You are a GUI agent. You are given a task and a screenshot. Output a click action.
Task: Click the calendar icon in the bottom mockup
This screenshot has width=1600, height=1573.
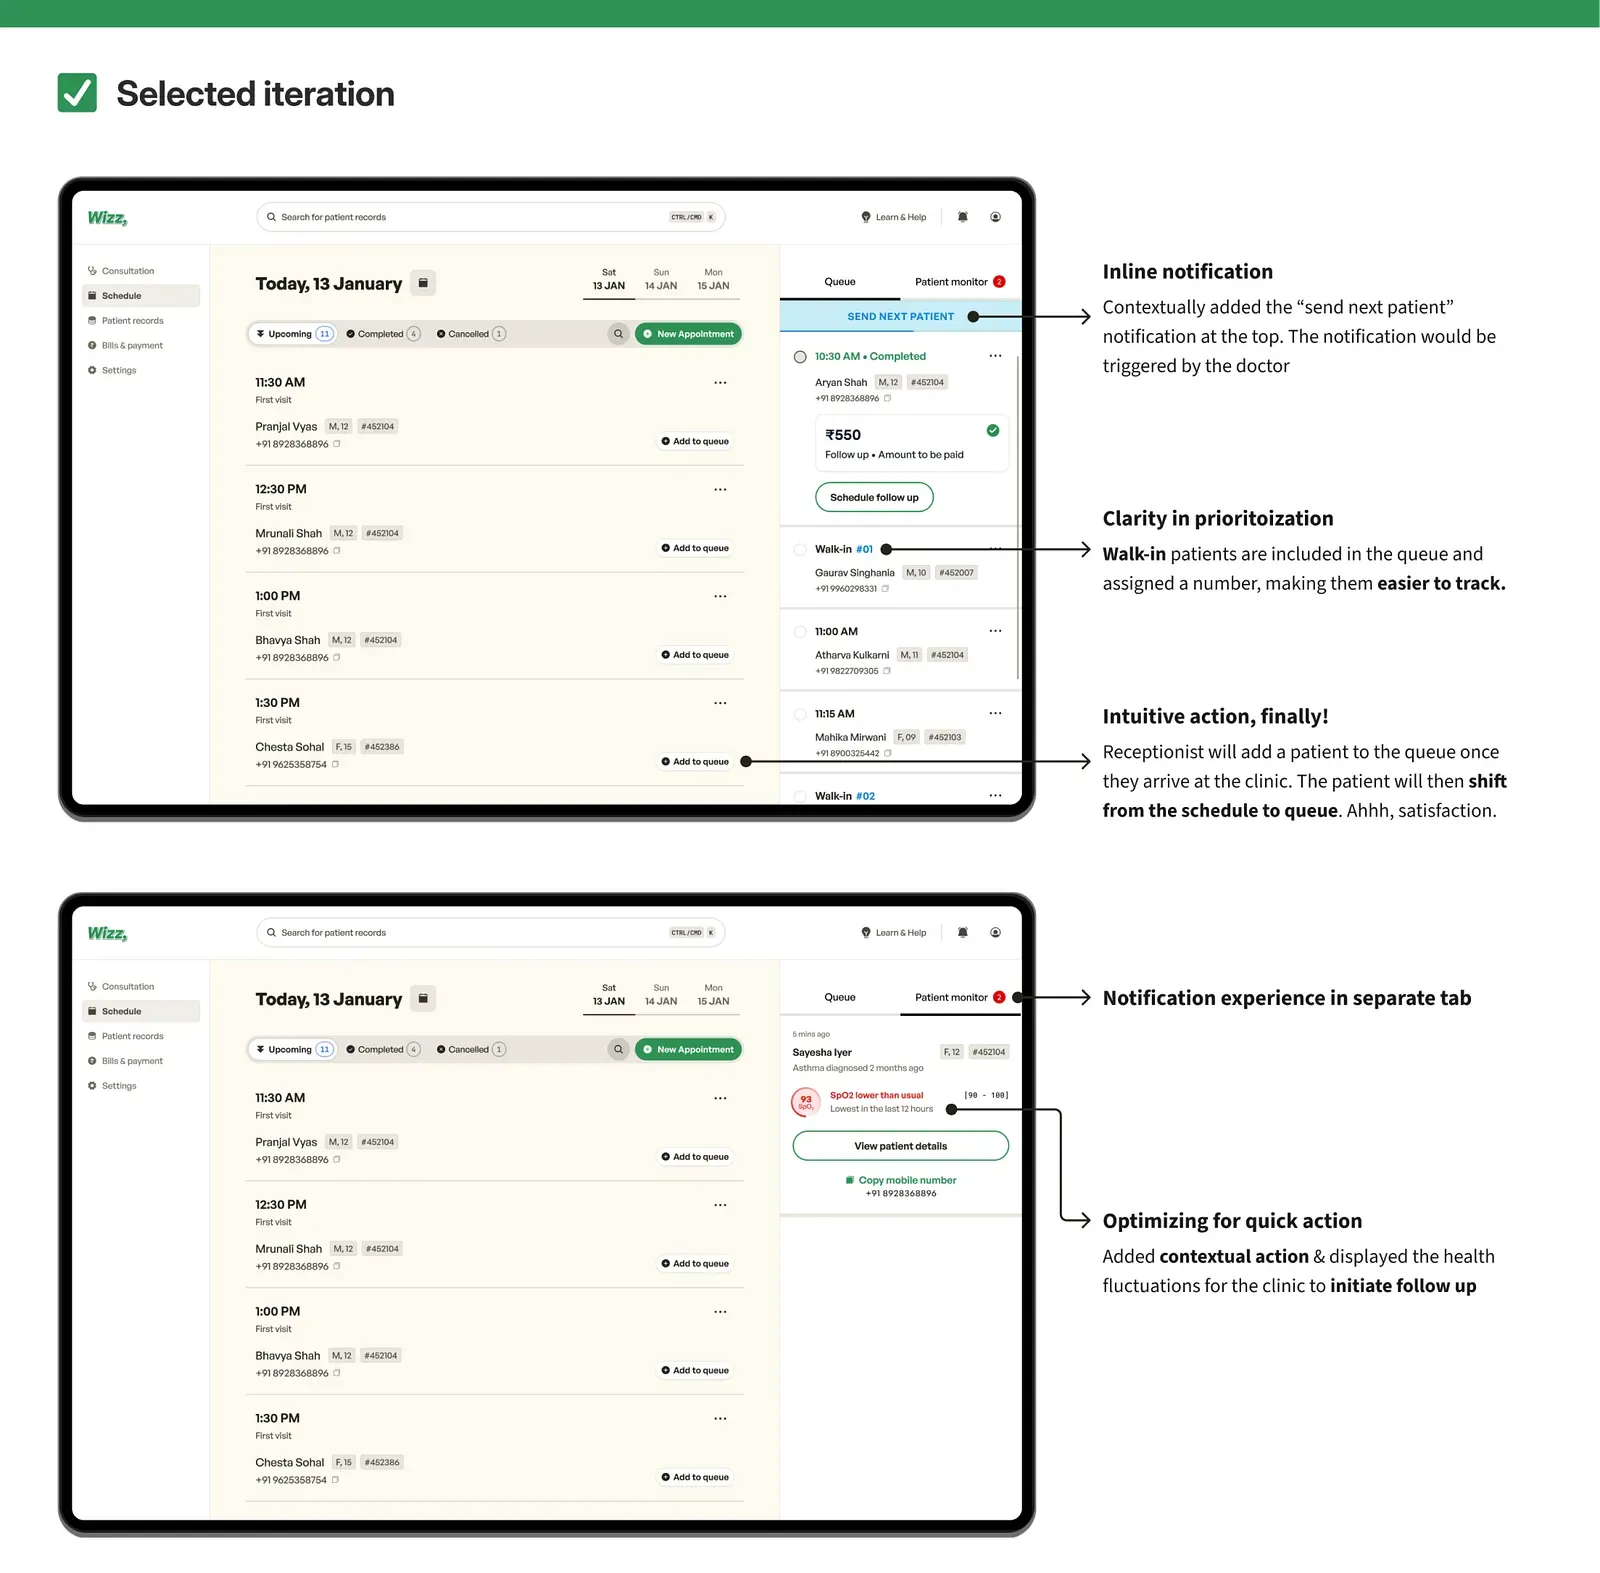[423, 998]
